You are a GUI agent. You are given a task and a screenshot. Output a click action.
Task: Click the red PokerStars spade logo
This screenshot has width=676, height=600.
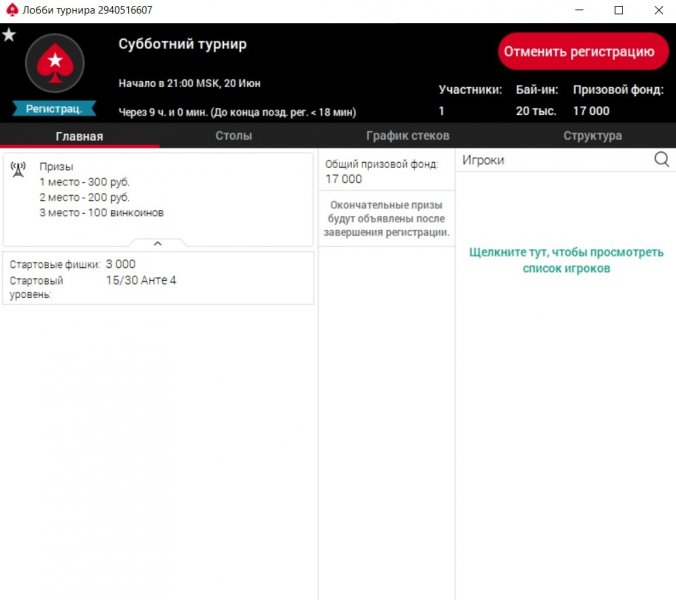[x=54, y=64]
